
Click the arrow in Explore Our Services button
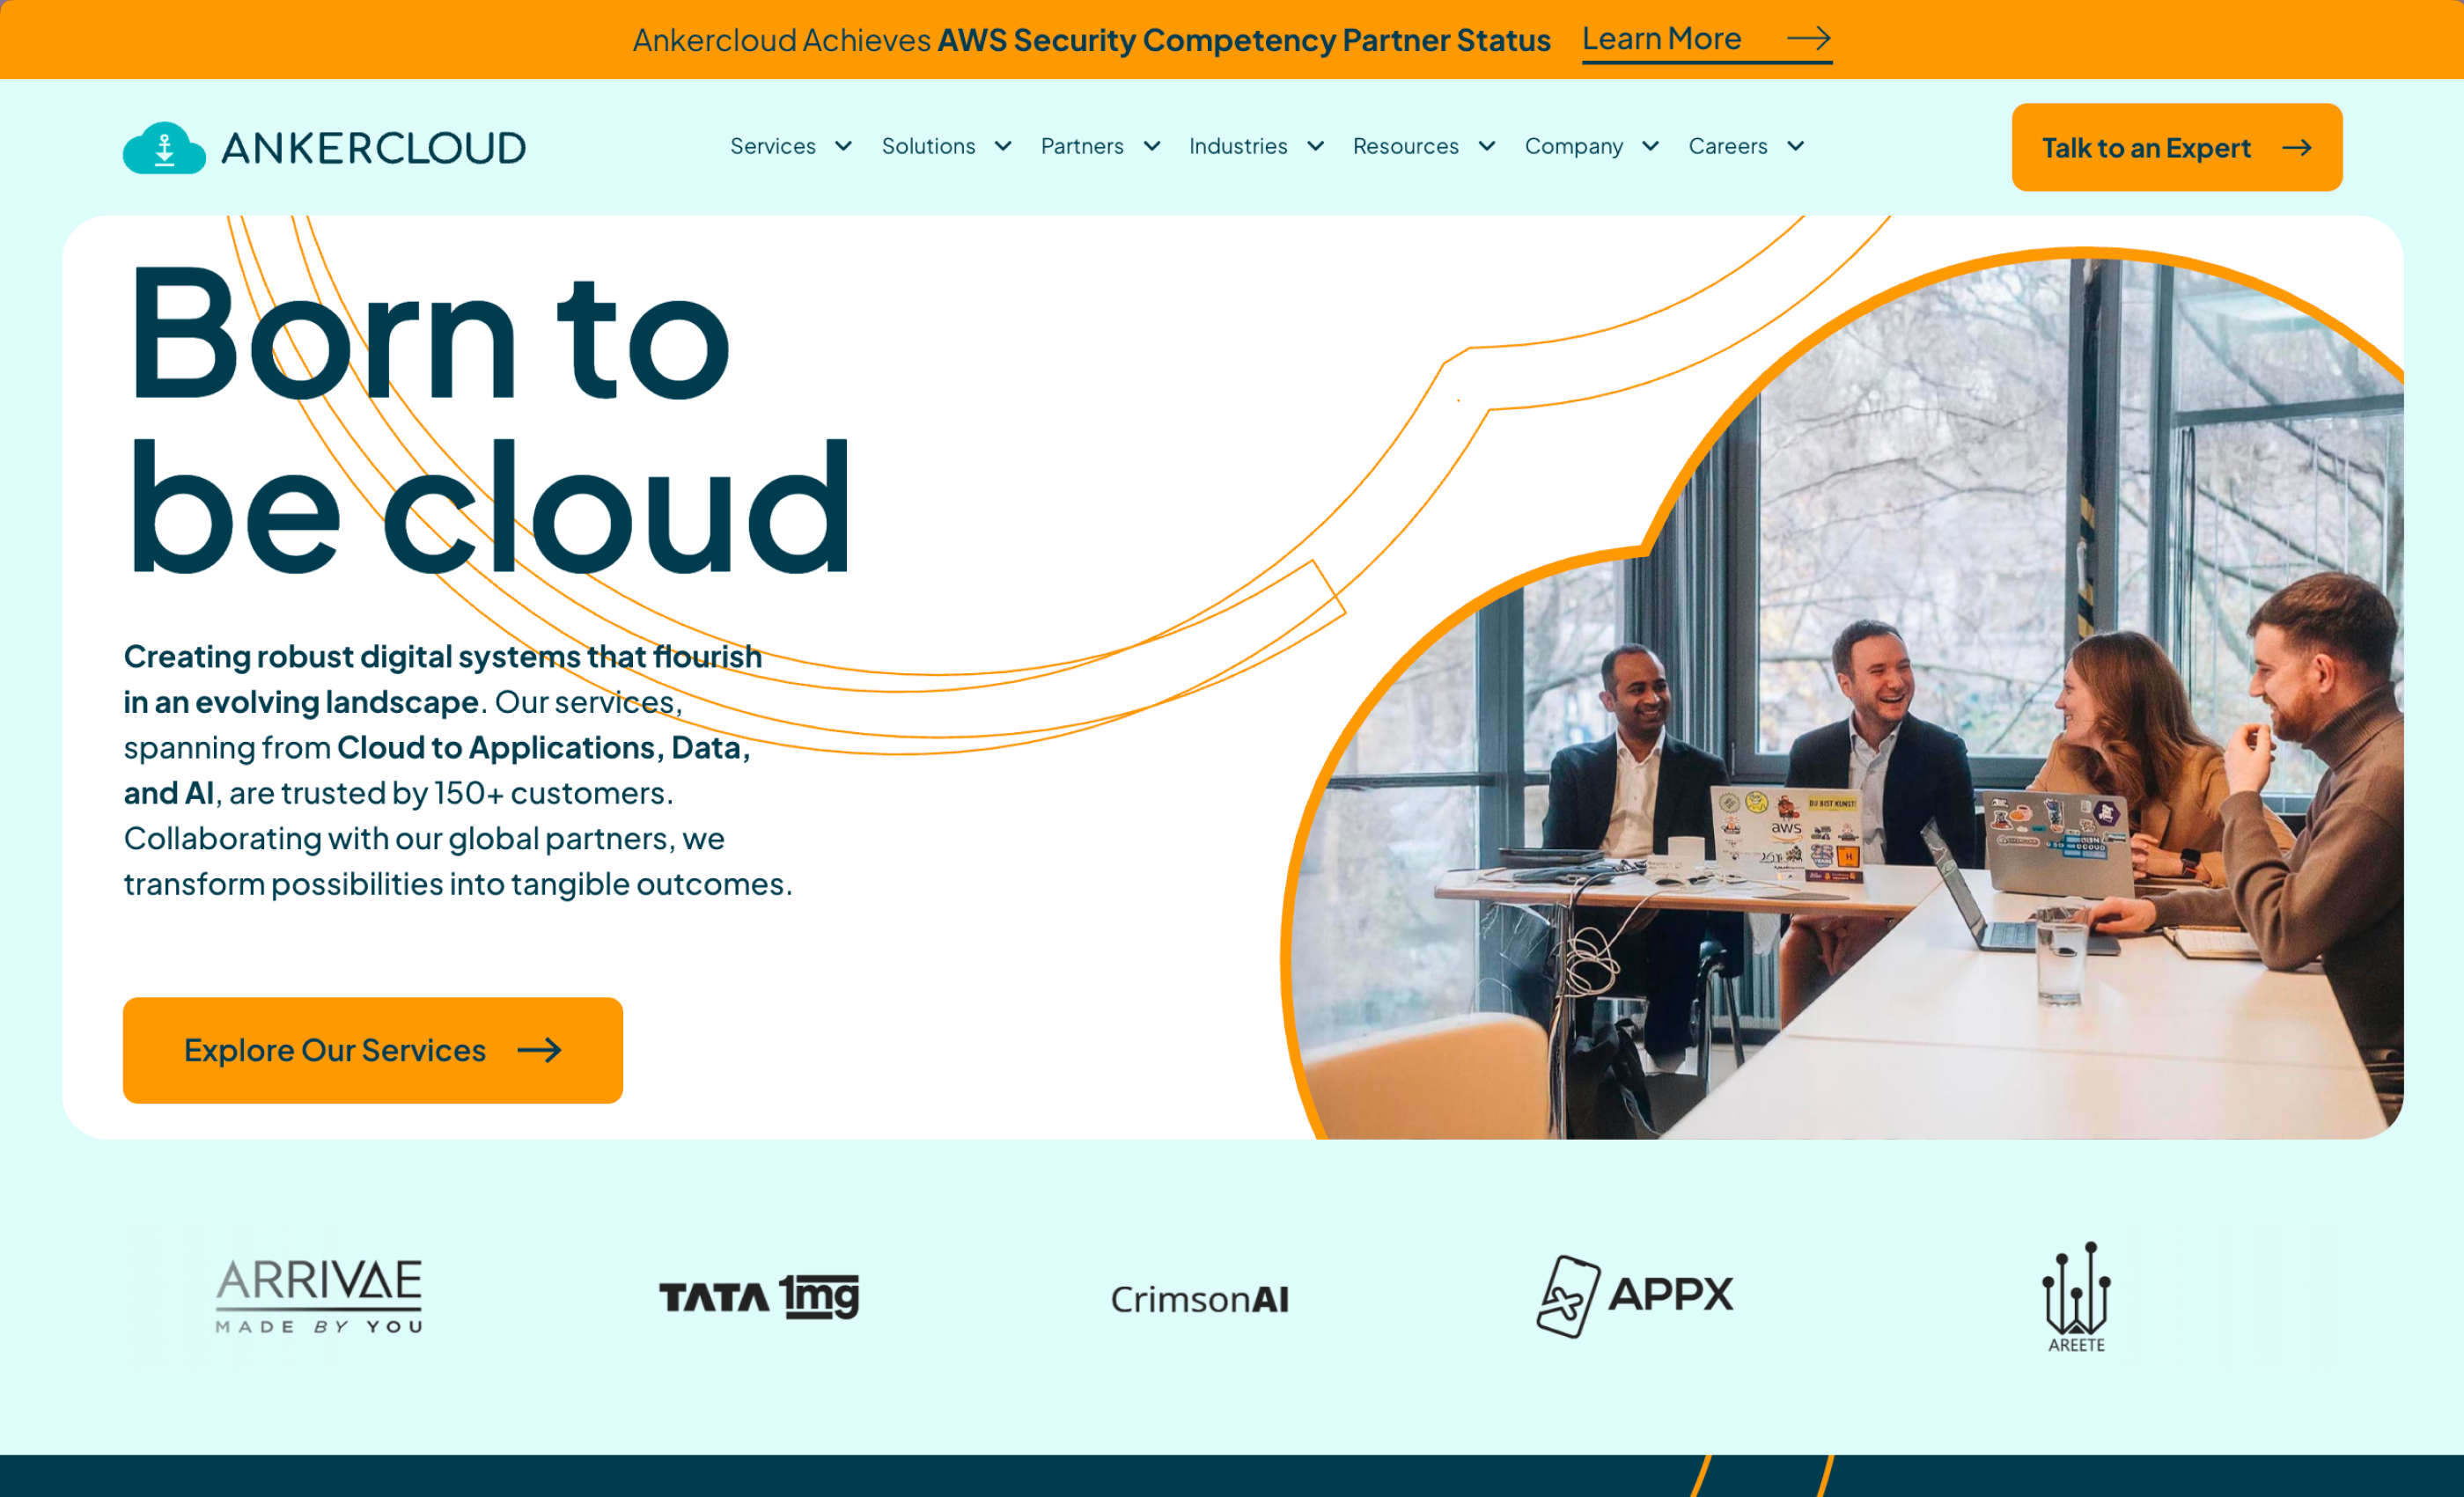point(539,1050)
